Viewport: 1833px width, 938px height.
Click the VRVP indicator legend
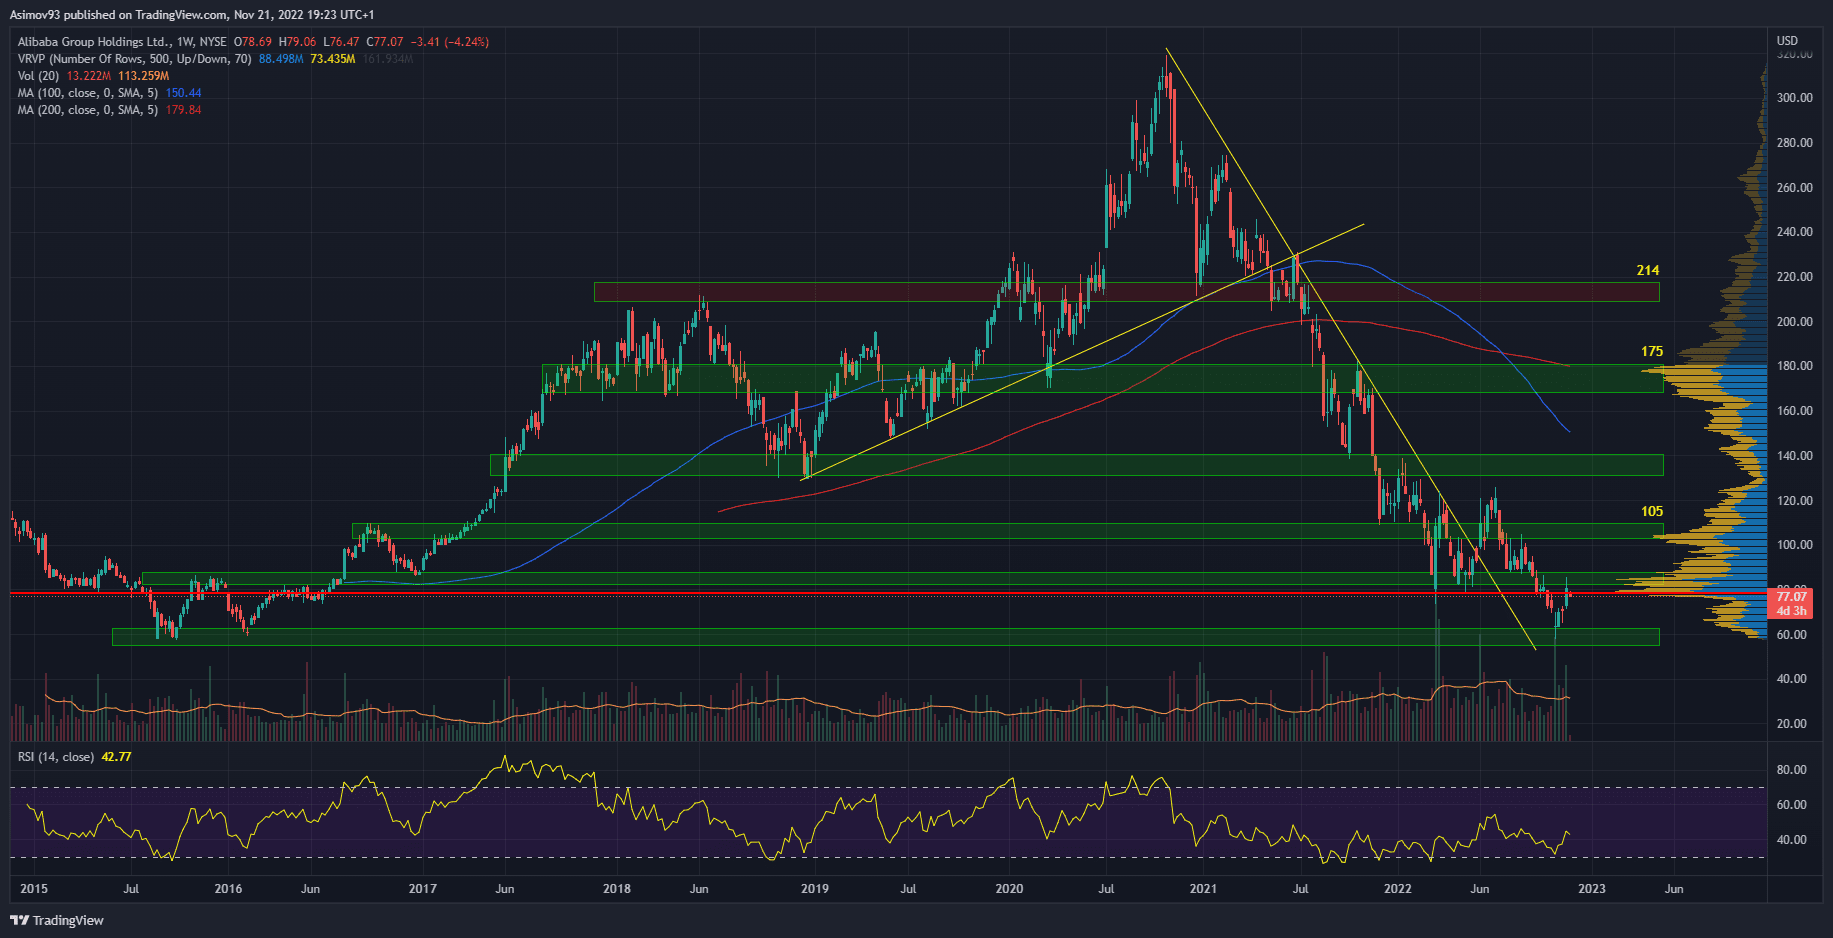point(134,59)
